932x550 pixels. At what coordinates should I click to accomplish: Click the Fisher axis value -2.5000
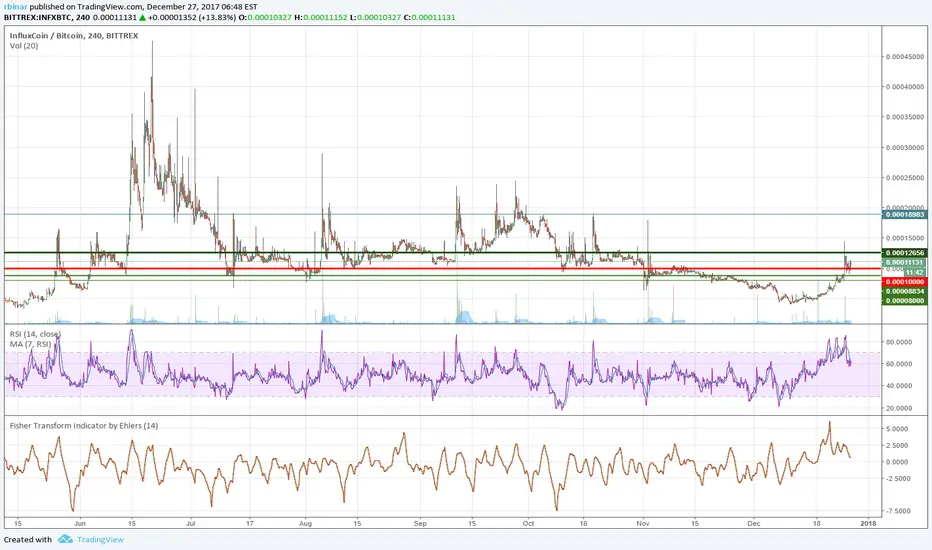click(x=897, y=479)
